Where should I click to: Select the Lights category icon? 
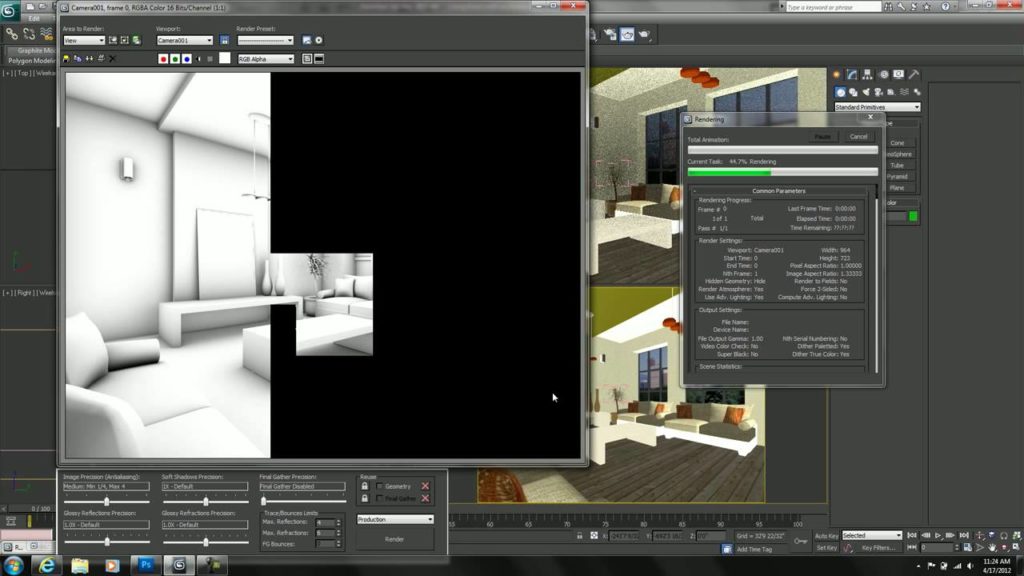[x=867, y=92]
